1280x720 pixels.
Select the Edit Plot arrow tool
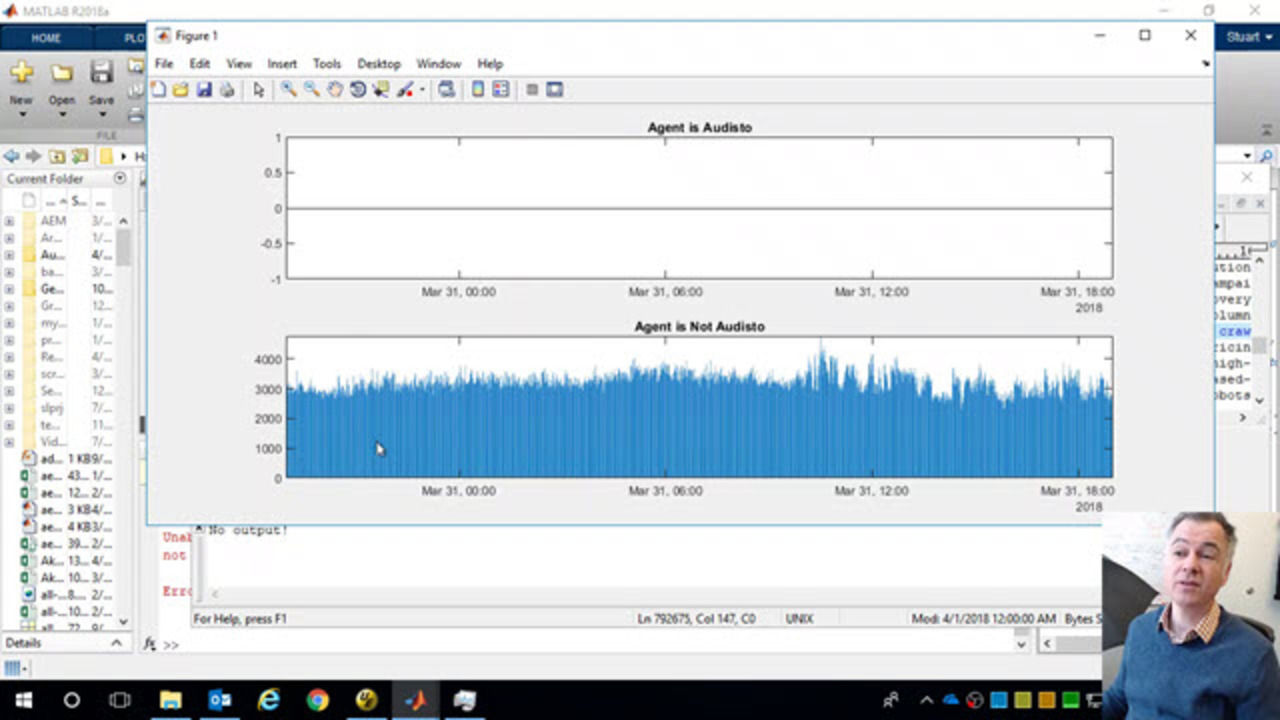click(259, 90)
